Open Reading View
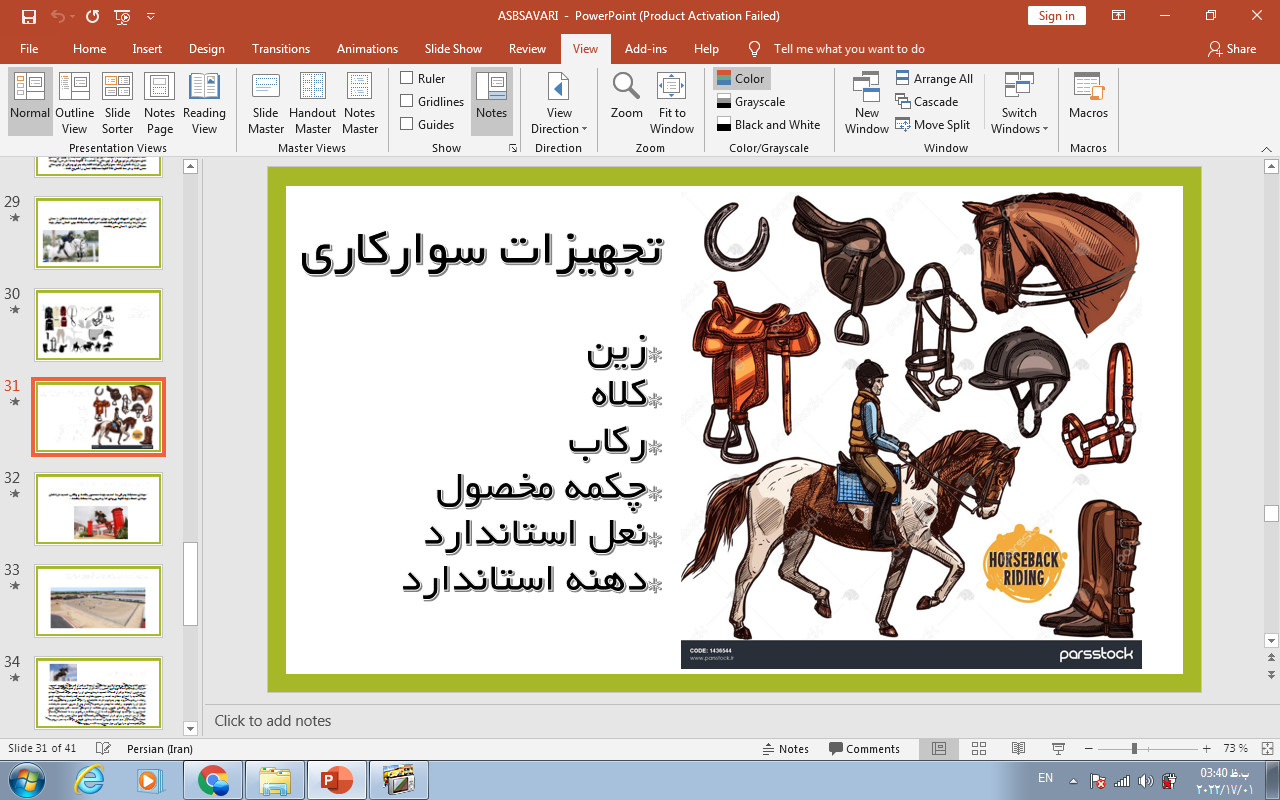This screenshot has height=800, width=1280. tap(204, 102)
